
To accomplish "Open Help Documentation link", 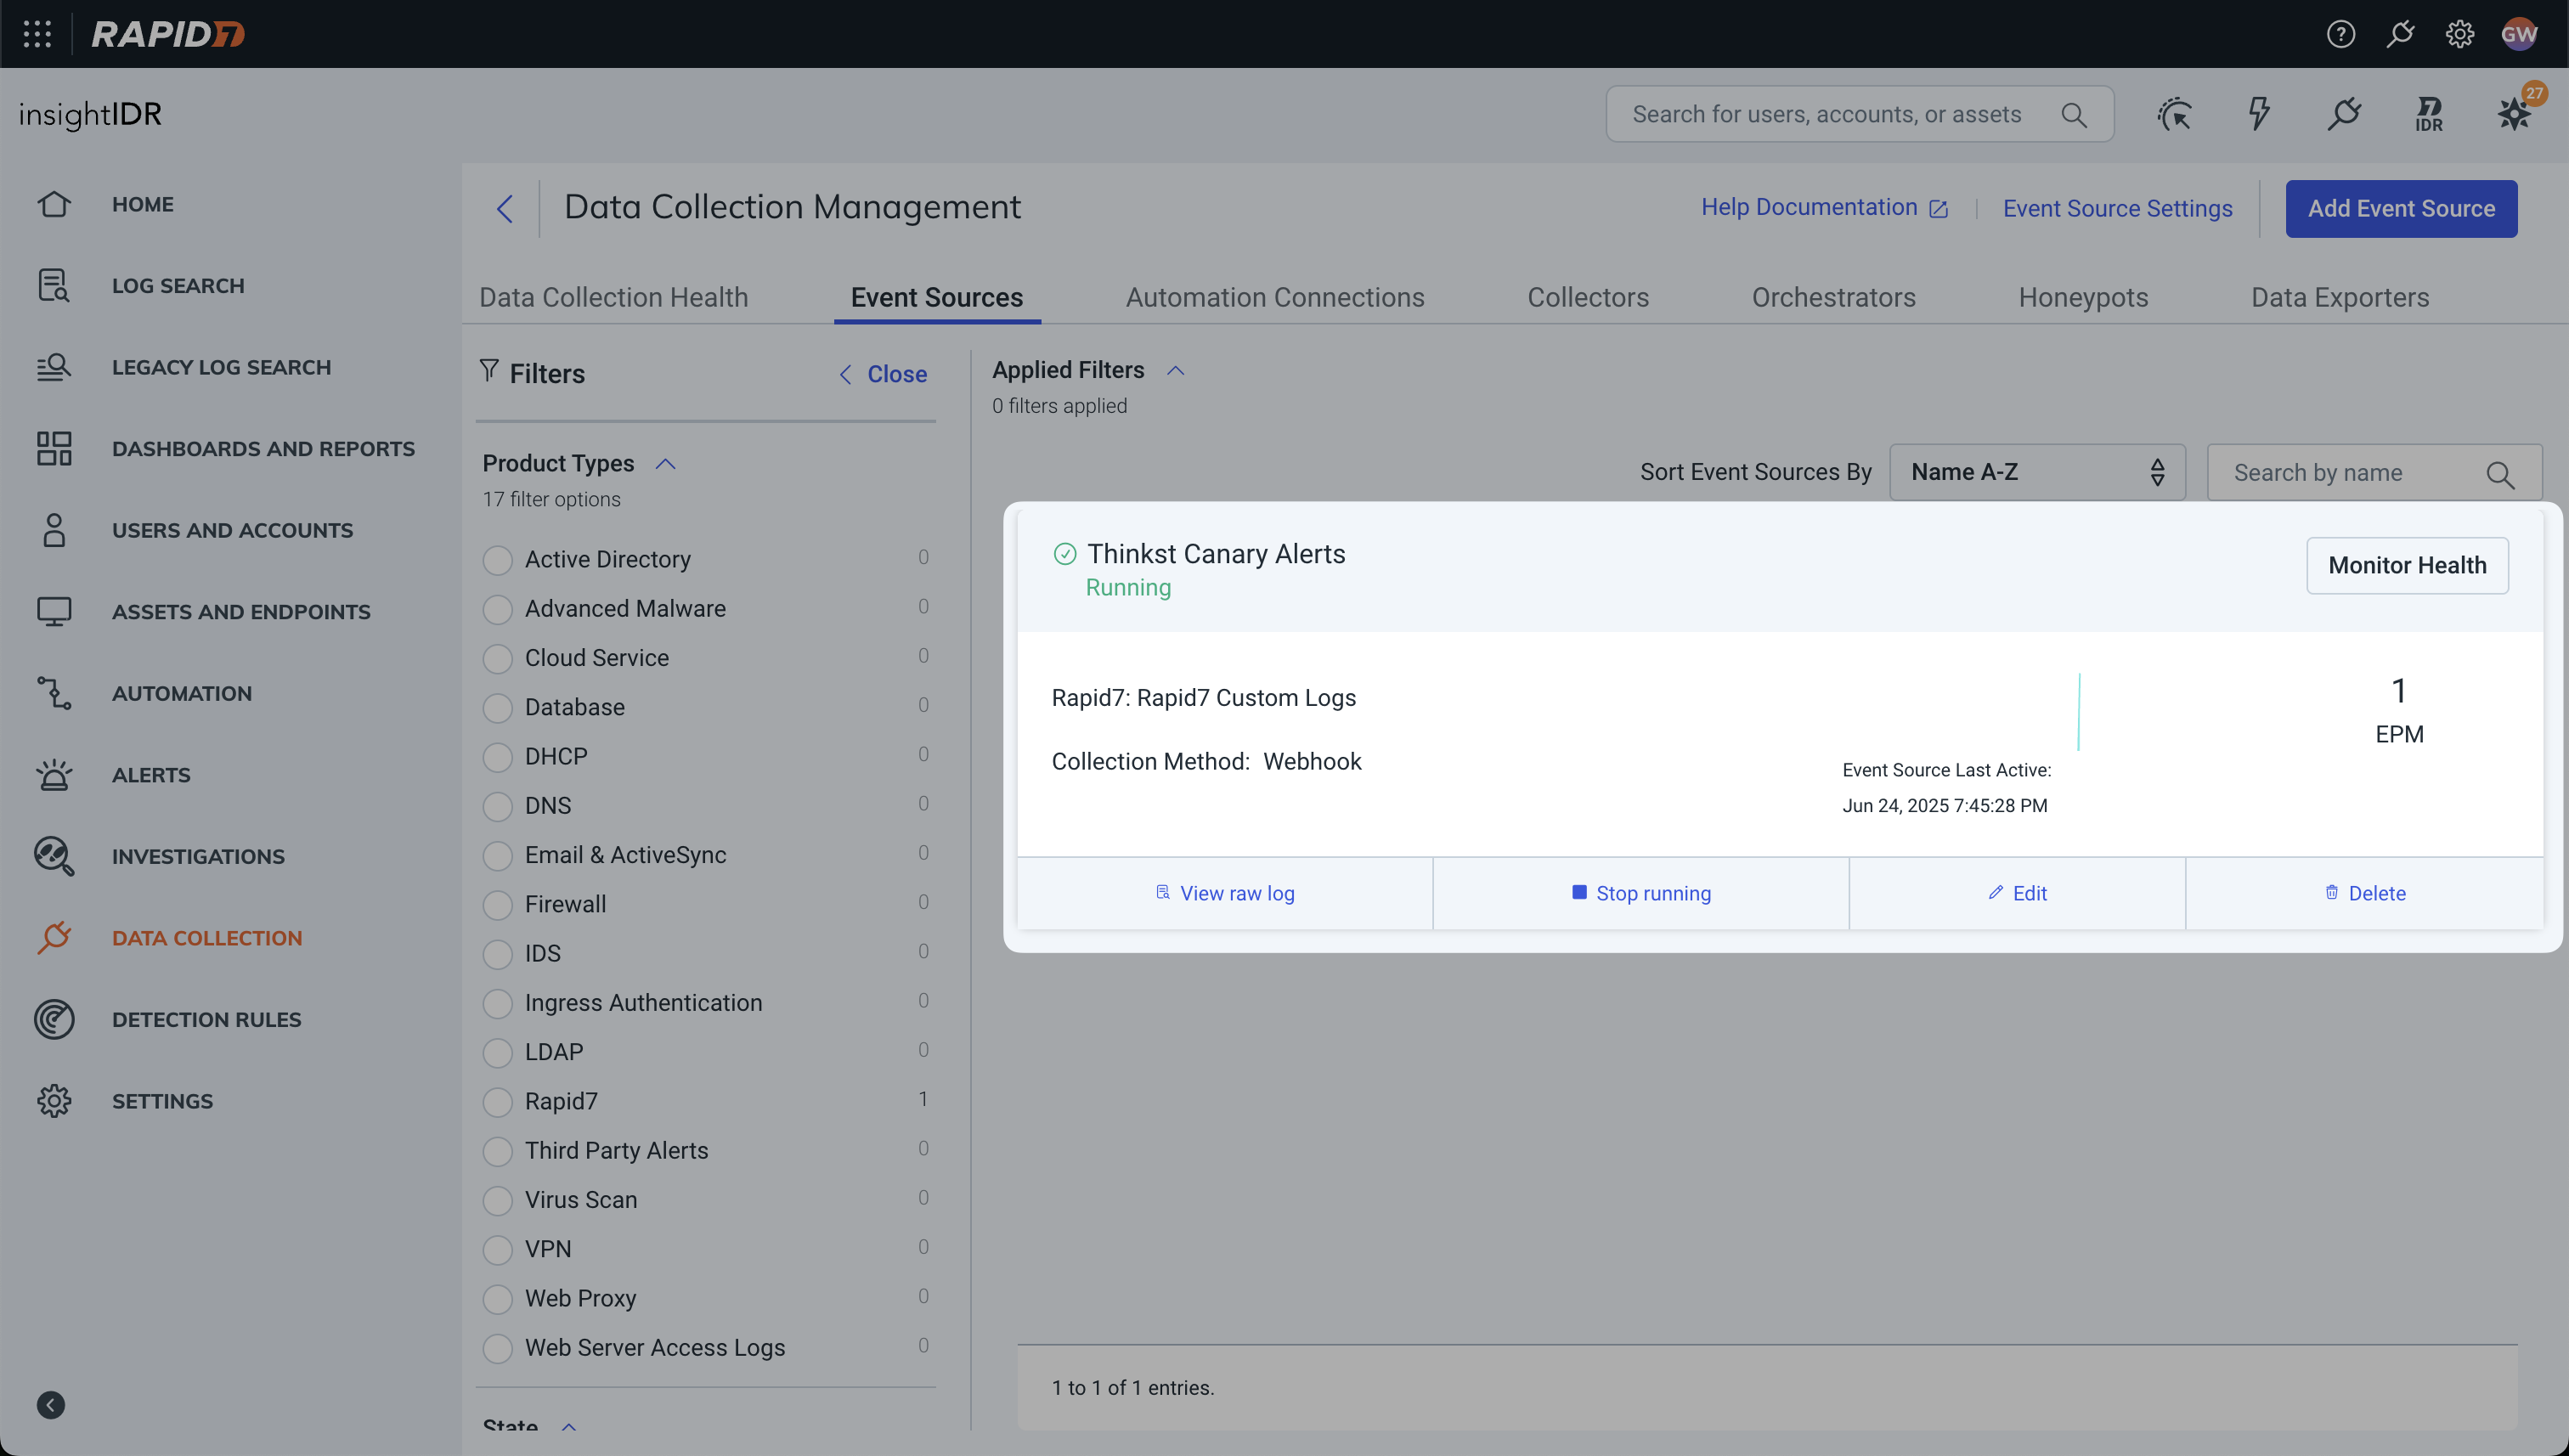I will [x=1824, y=207].
